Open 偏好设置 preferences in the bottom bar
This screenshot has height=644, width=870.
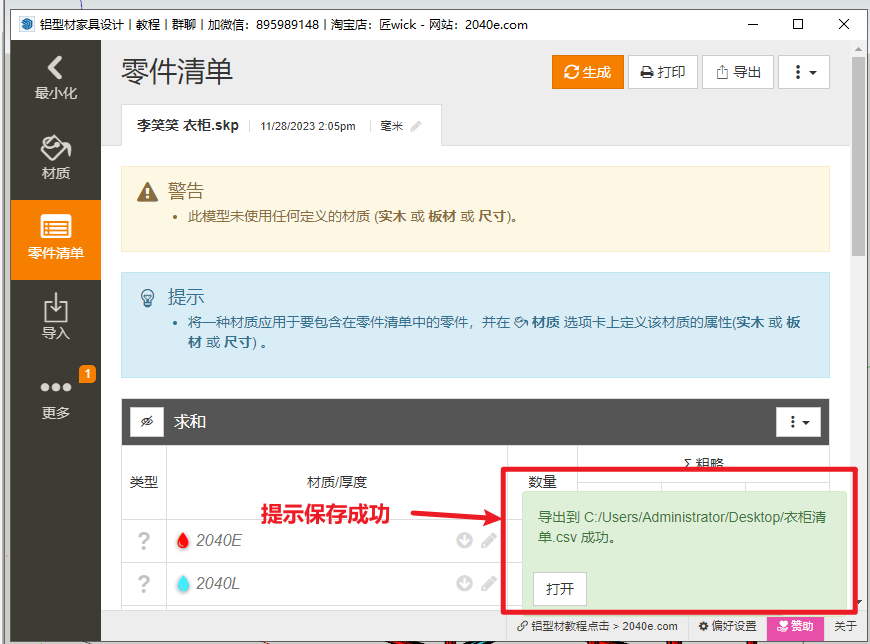coord(727,626)
